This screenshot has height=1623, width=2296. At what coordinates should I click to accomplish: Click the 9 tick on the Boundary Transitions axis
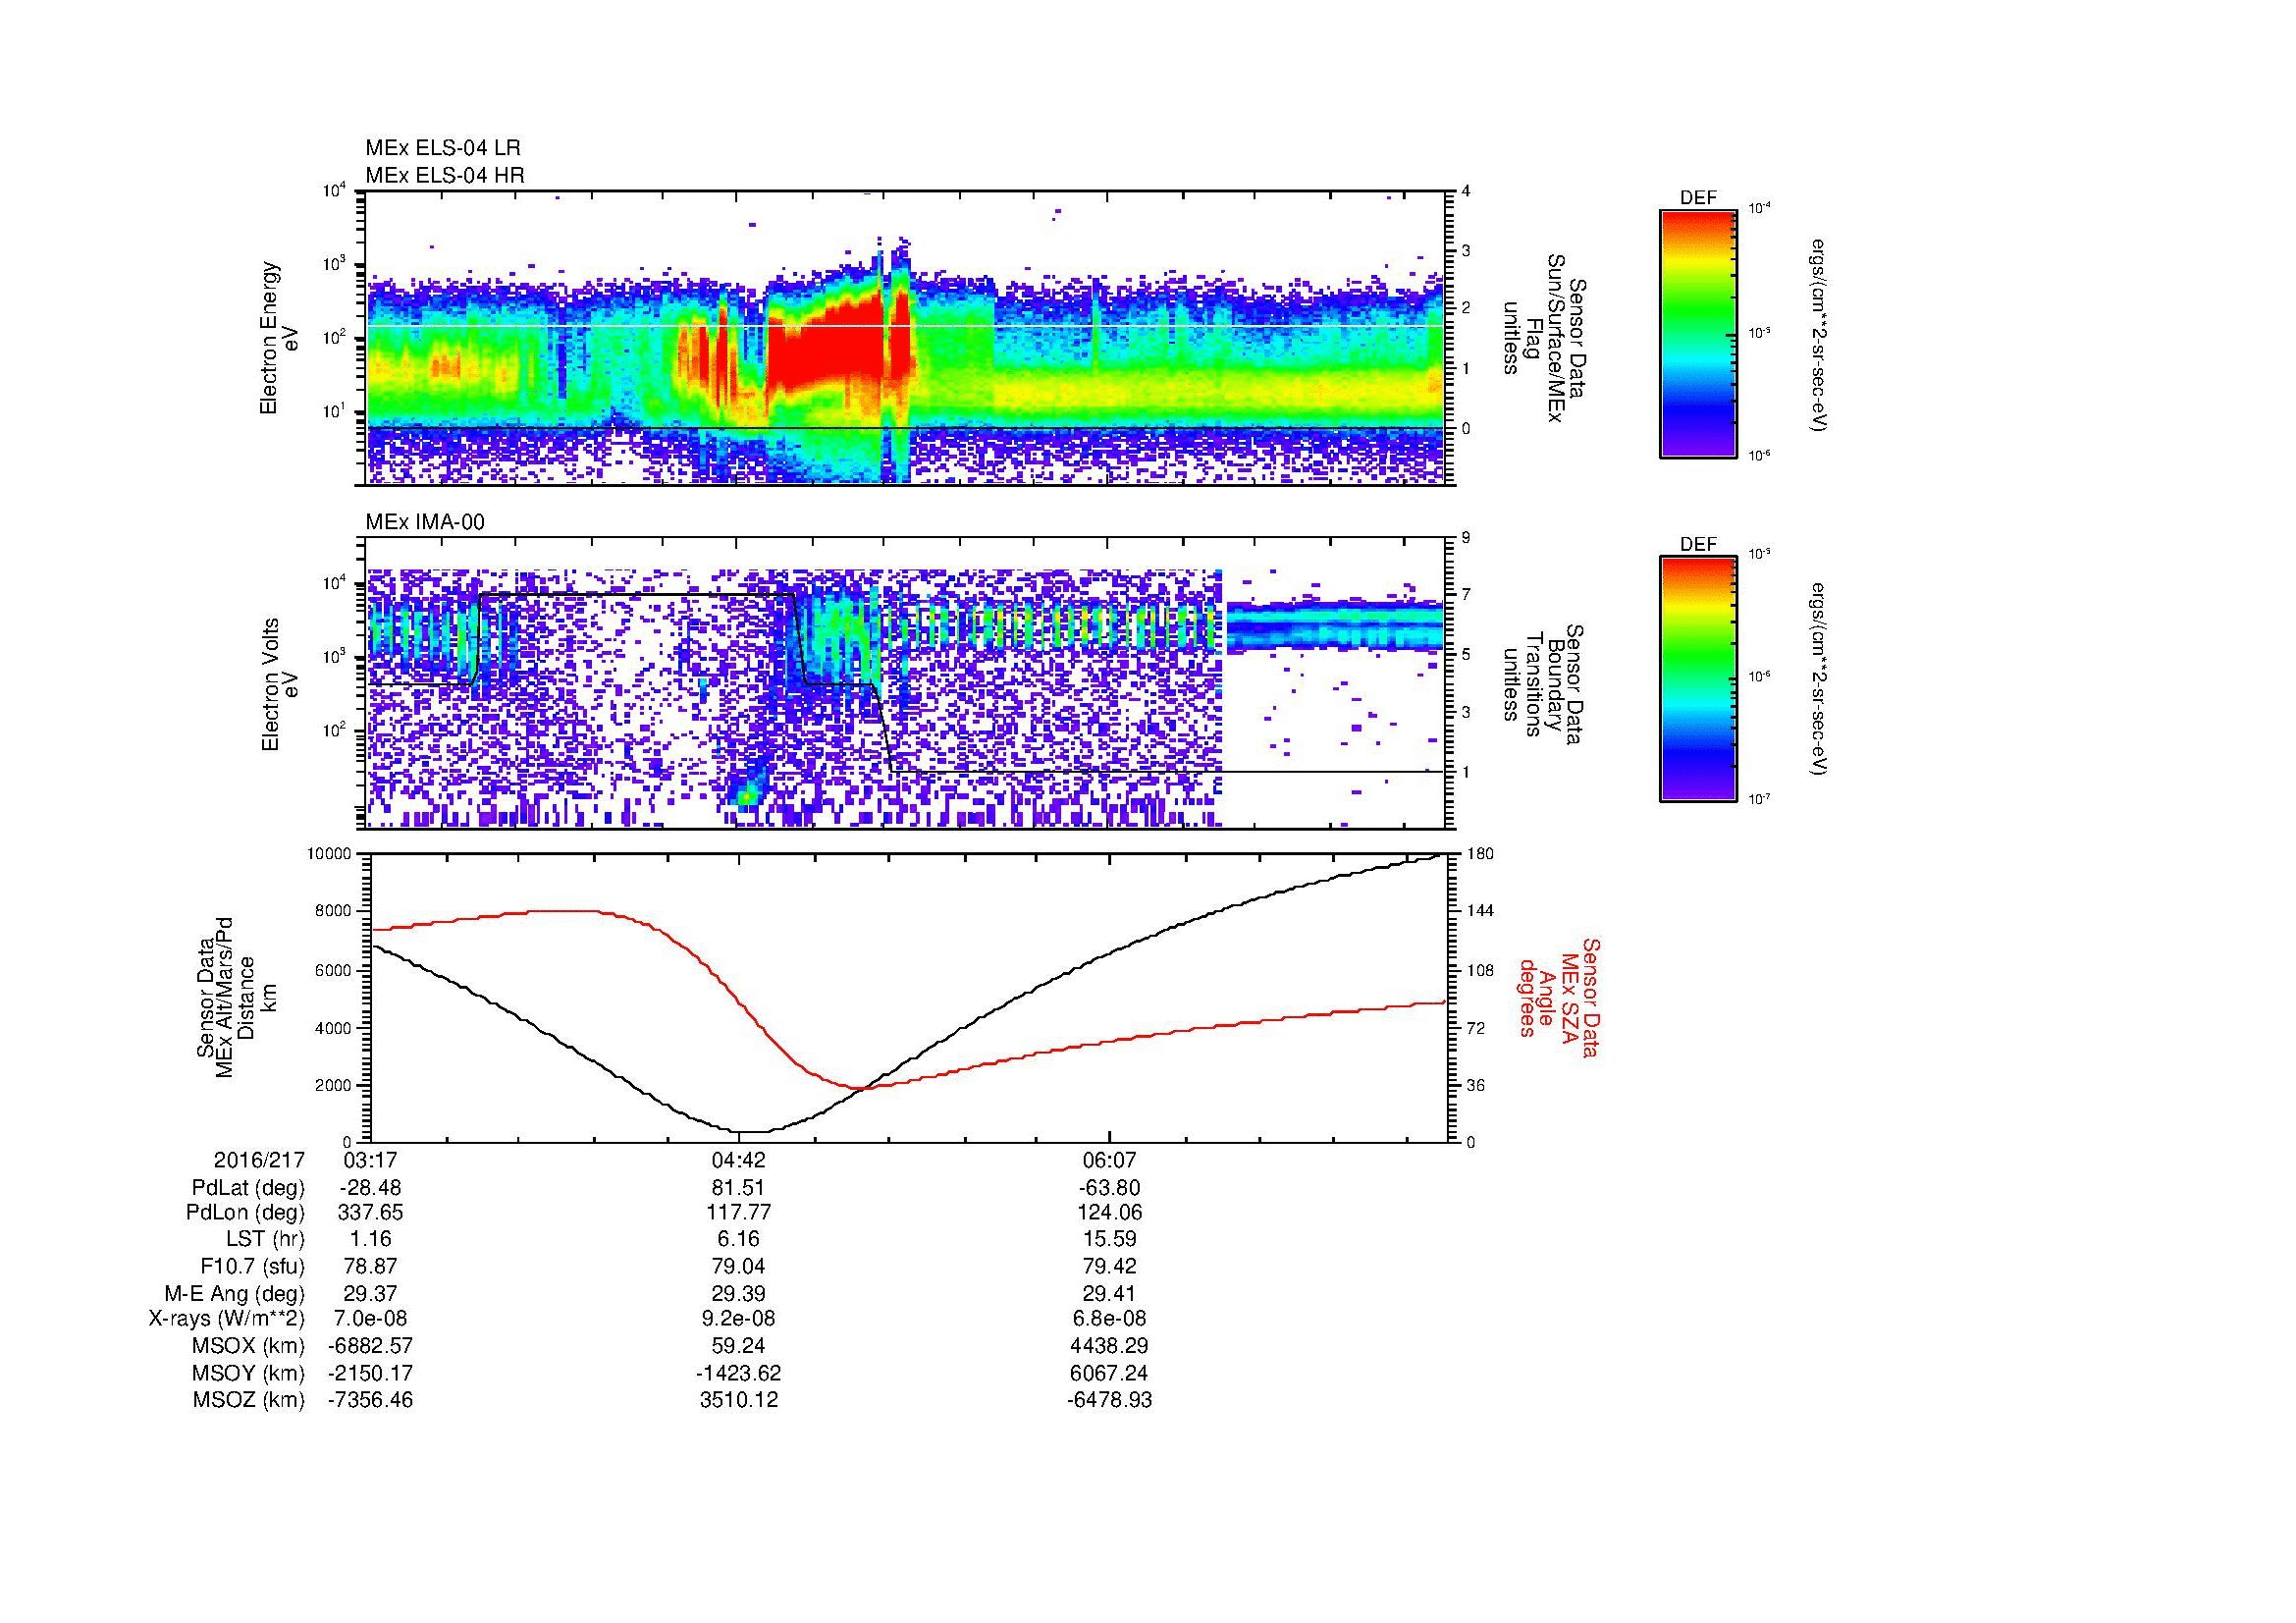coord(1466,538)
